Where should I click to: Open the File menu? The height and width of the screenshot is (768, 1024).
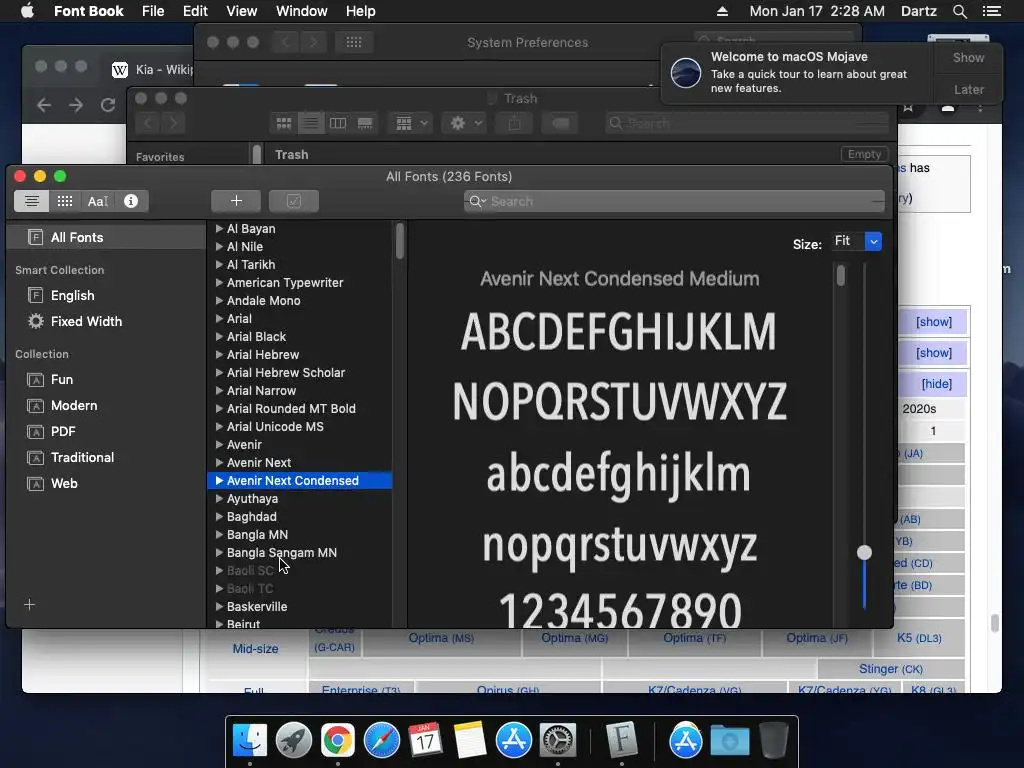tap(153, 11)
